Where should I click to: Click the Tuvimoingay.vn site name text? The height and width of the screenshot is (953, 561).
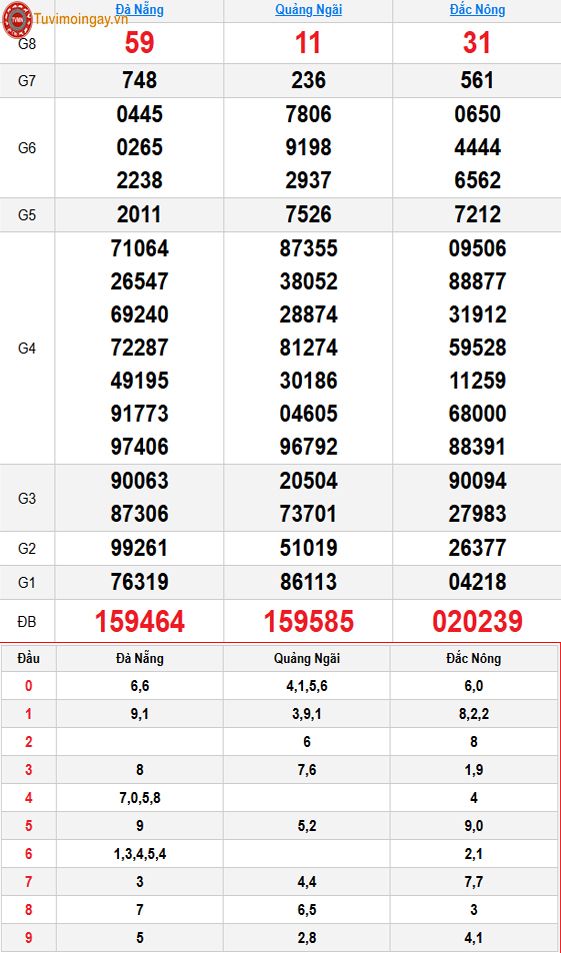tap(81, 19)
